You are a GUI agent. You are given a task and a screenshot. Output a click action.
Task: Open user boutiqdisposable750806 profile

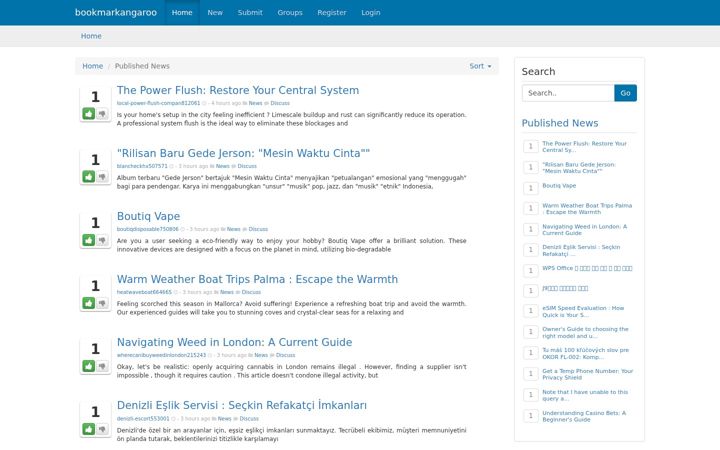point(147,229)
